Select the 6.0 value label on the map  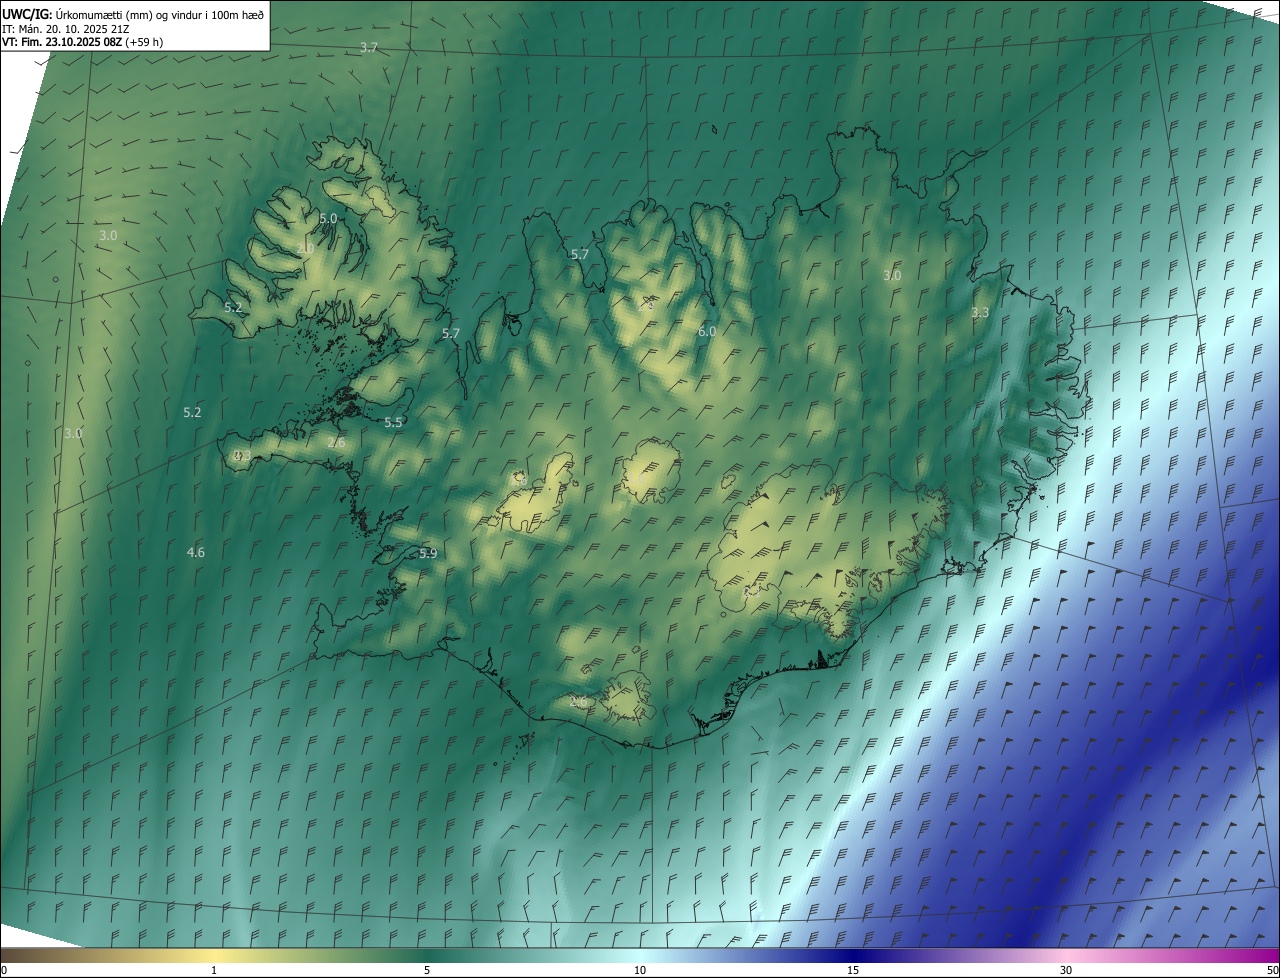pos(707,331)
